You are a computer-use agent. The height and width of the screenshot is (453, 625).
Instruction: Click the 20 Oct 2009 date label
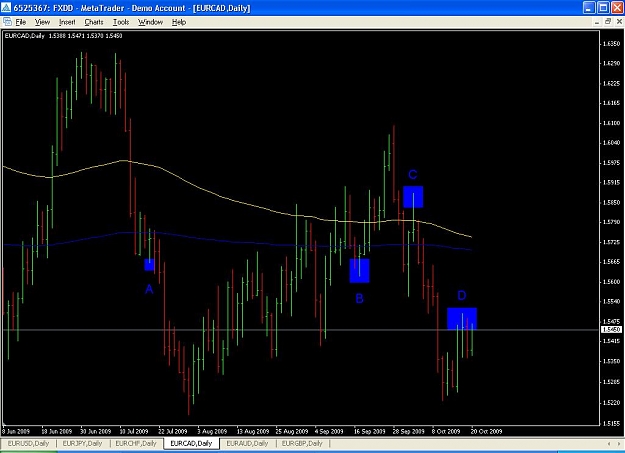pos(486,431)
